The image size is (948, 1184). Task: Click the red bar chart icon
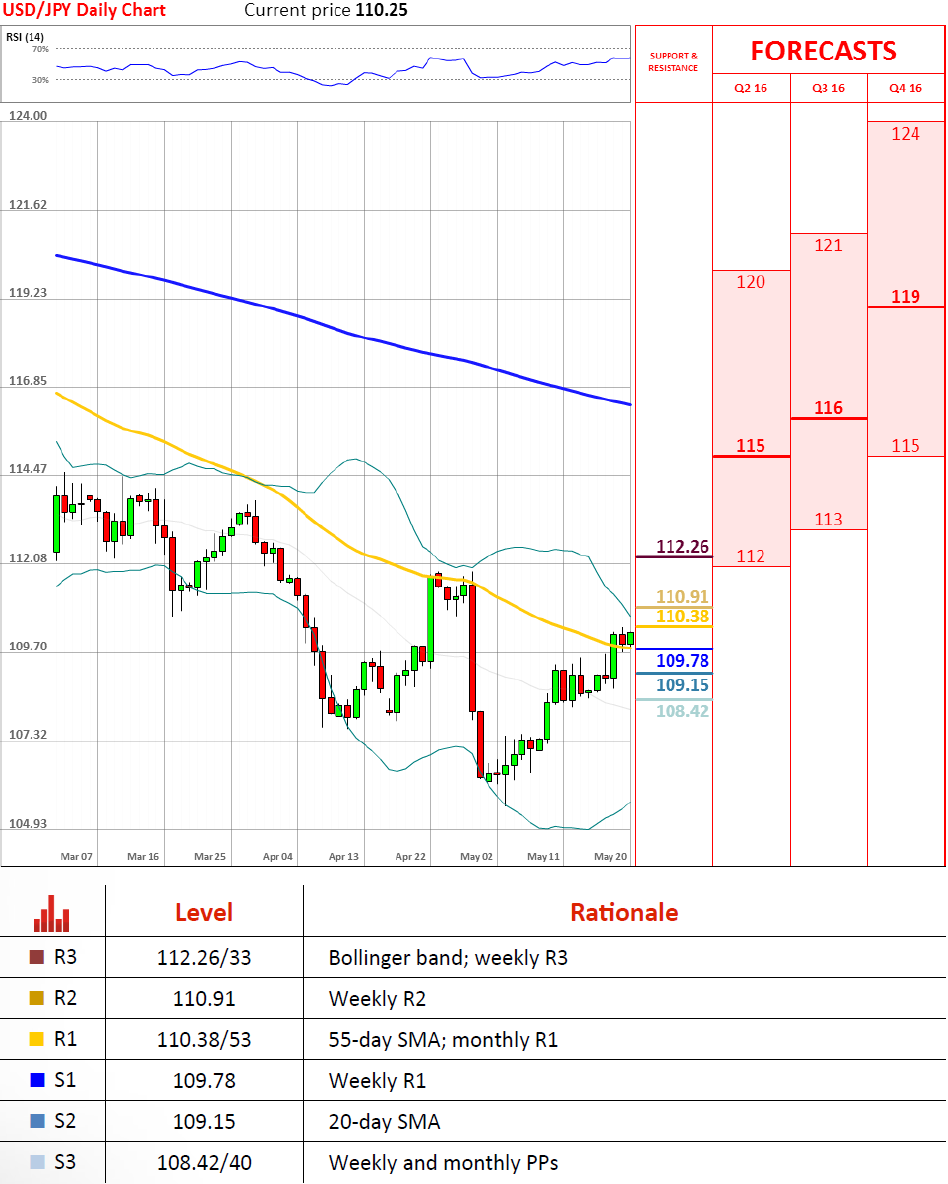pyautogui.click(x=51, y=913)
